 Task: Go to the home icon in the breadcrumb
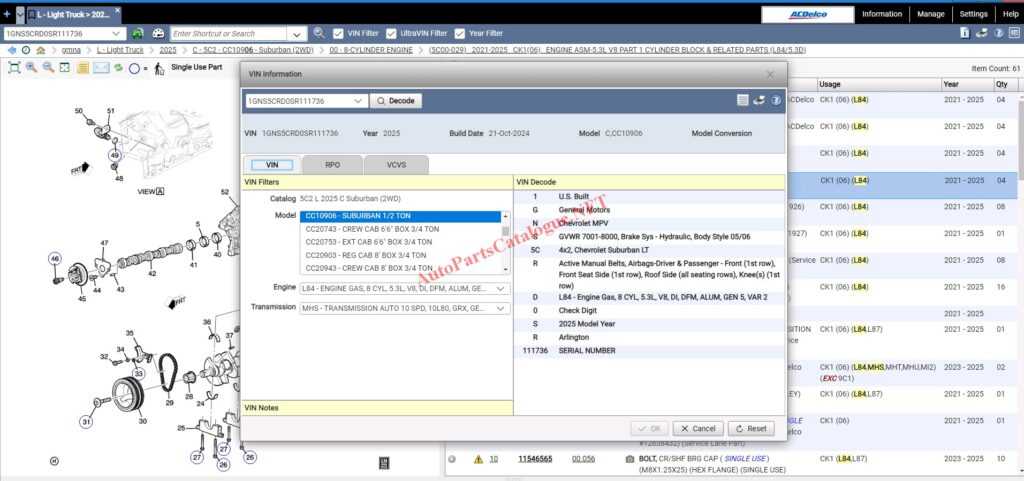click(40, 50)
